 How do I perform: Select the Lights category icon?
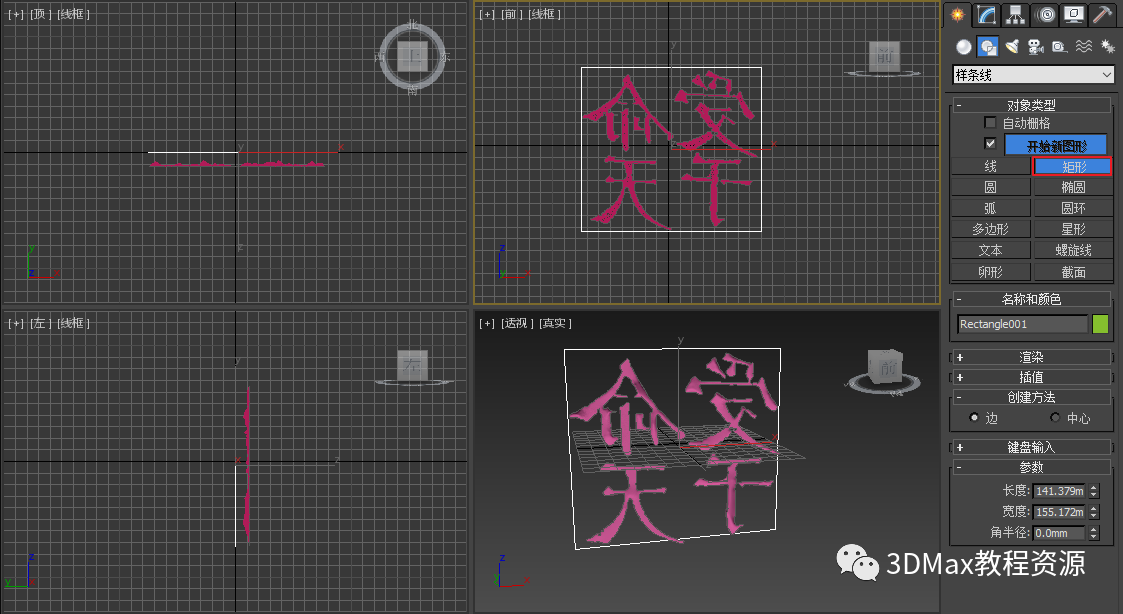[x=1012, y=47]
